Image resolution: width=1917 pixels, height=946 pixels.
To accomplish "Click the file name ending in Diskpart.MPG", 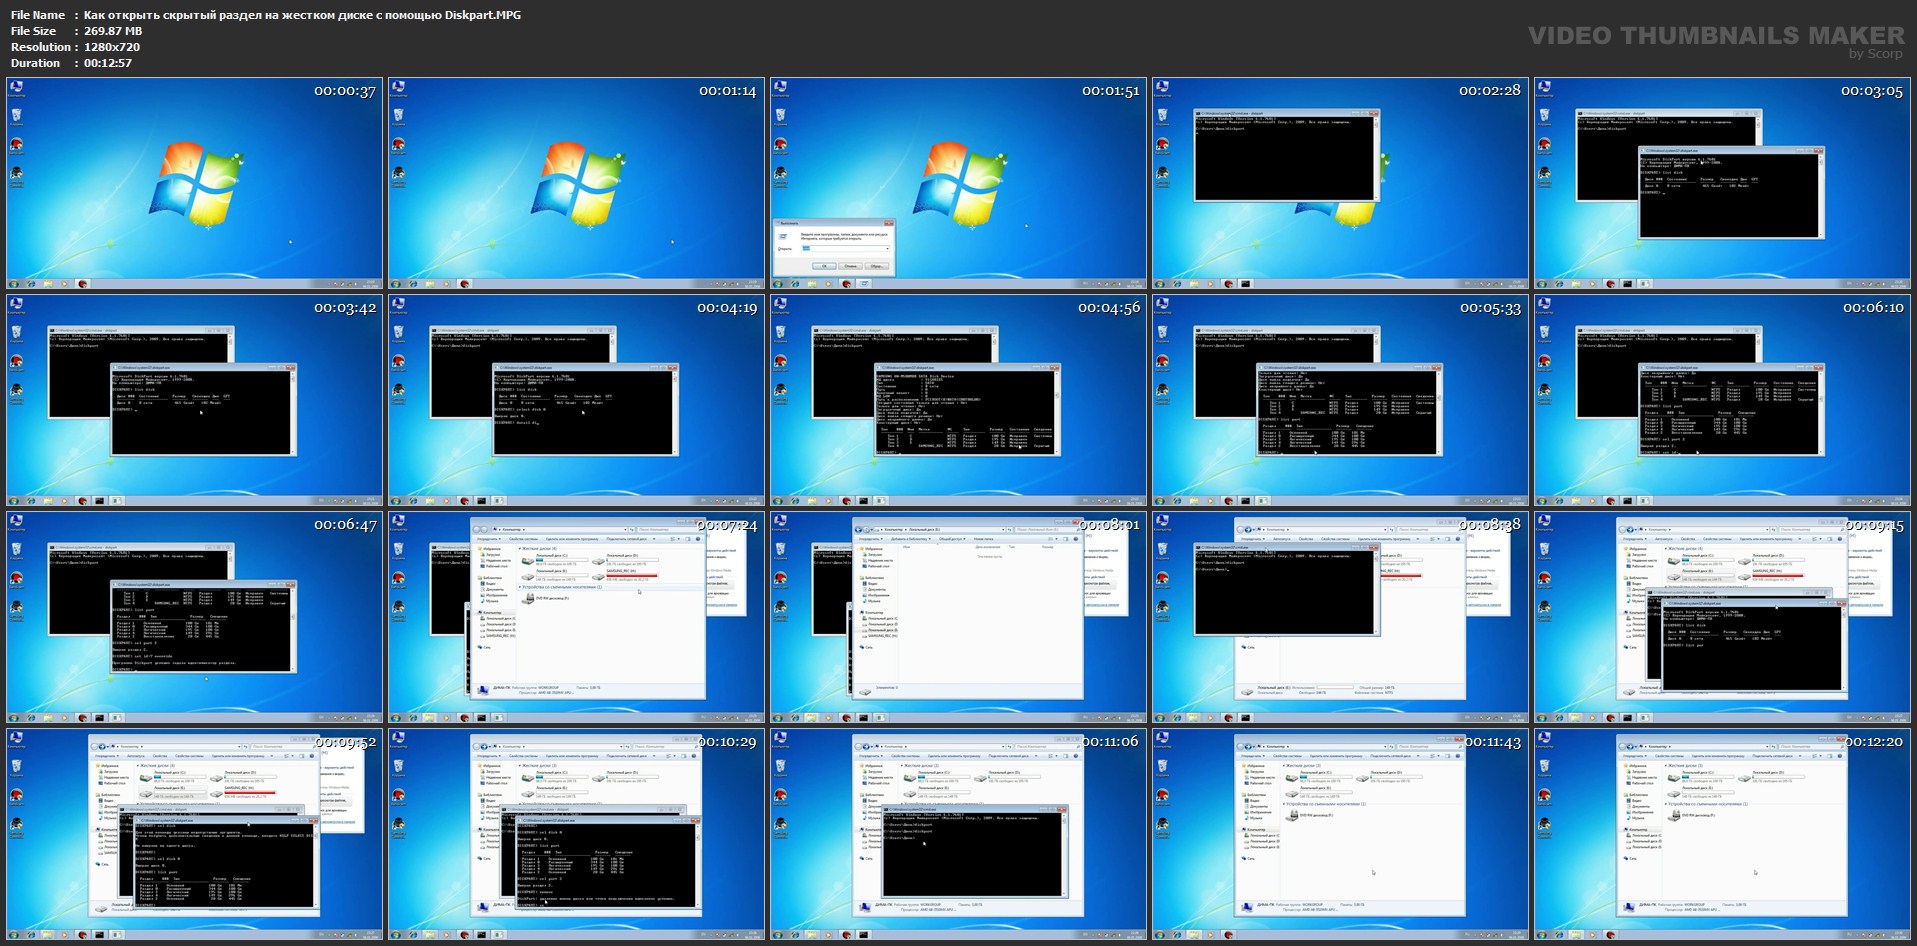I will click(x=302, y=15).
